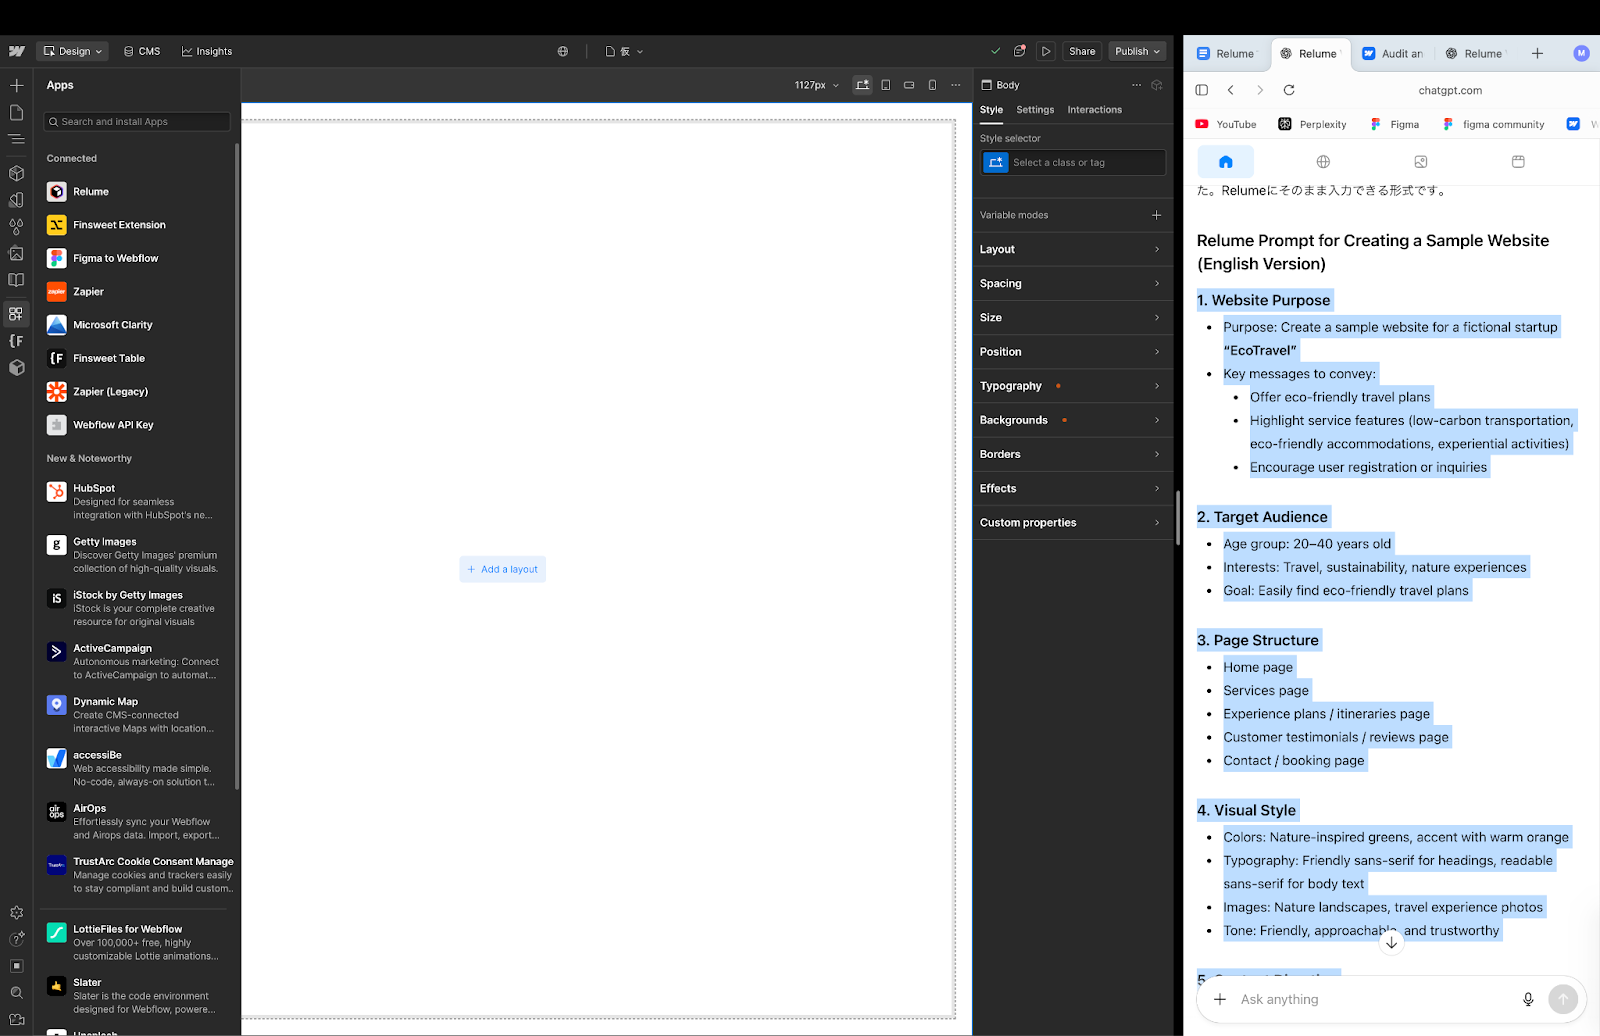Image resolution: width=1600 pixels, height=1036 pixels.
Task: Open the Pages panel icon in Webflow
Action: pos(16,113)
